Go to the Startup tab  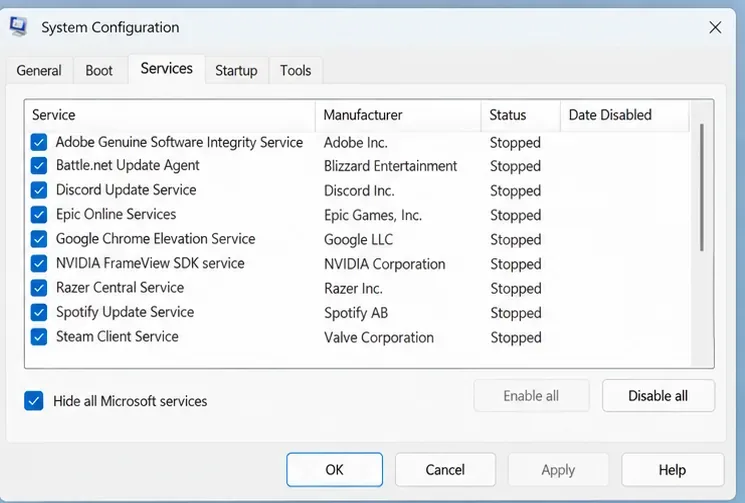tap(236, 70)
